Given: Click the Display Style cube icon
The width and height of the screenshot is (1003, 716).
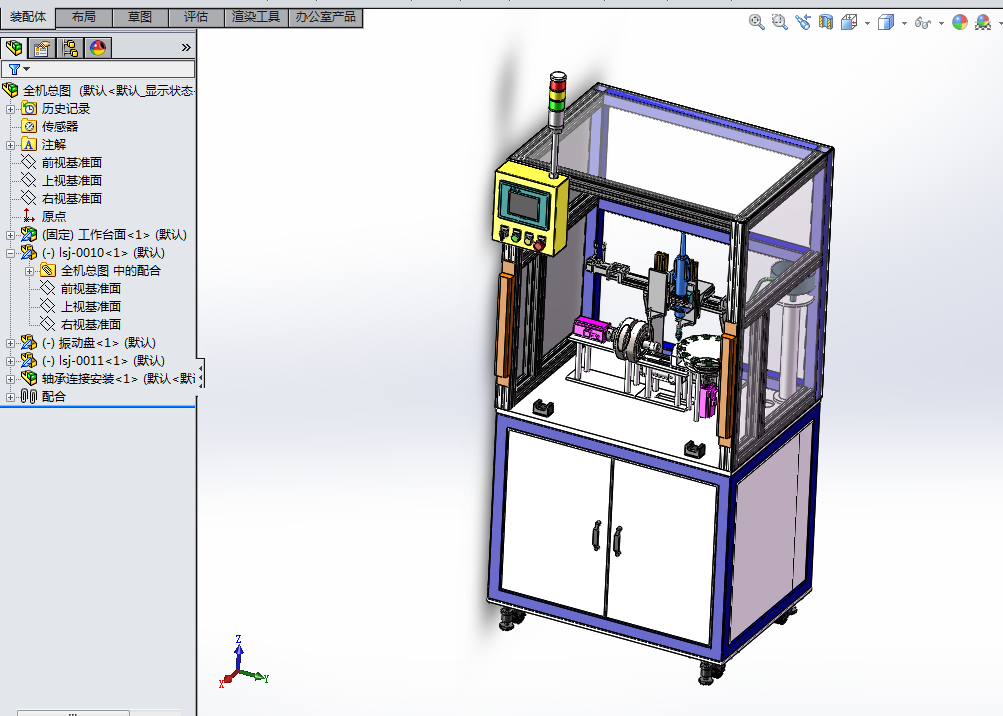Looking at the screenshot, I should (886, 22).
